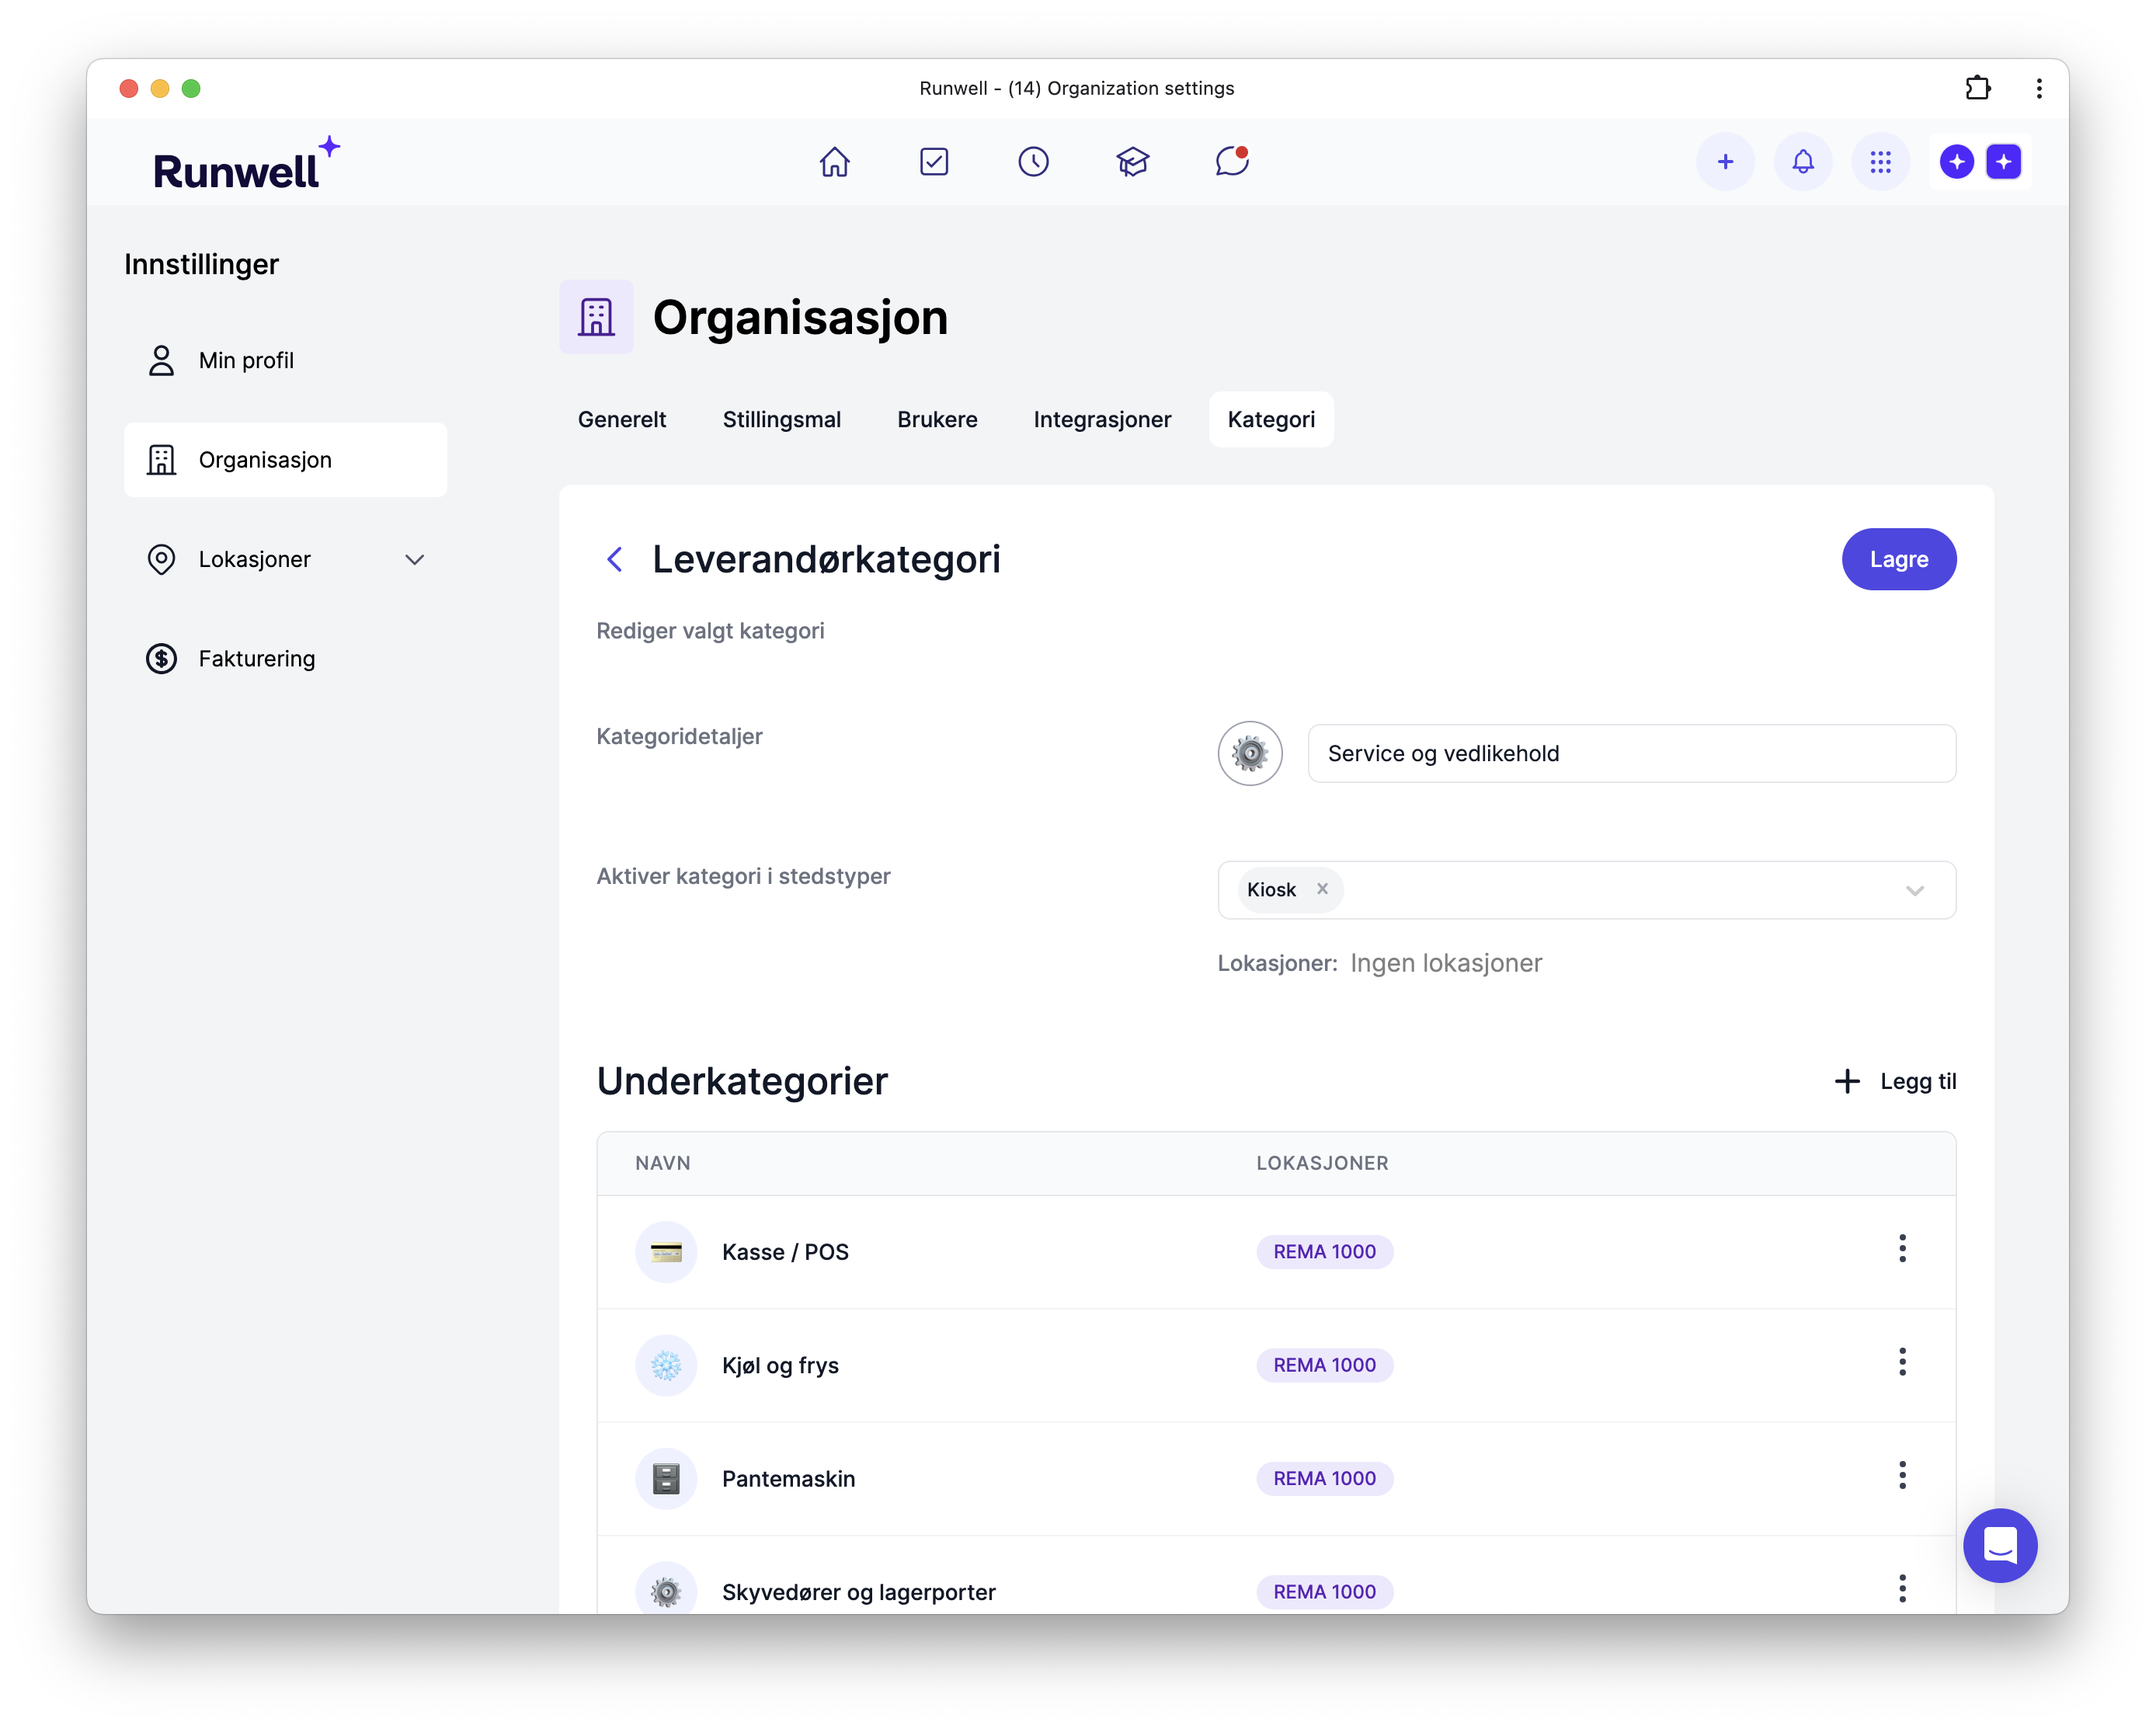Open the tasks checkbox icon in navigation
2156x1729 pixels.
point(934,162)
